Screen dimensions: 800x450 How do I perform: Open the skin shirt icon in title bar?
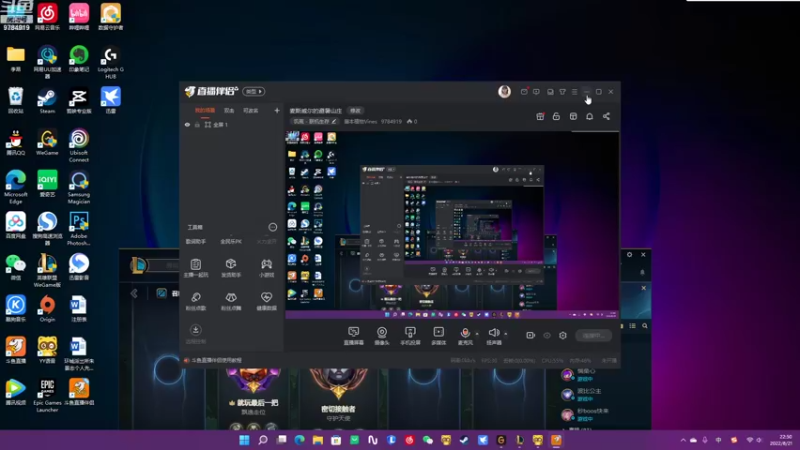[x=562, y=92]
